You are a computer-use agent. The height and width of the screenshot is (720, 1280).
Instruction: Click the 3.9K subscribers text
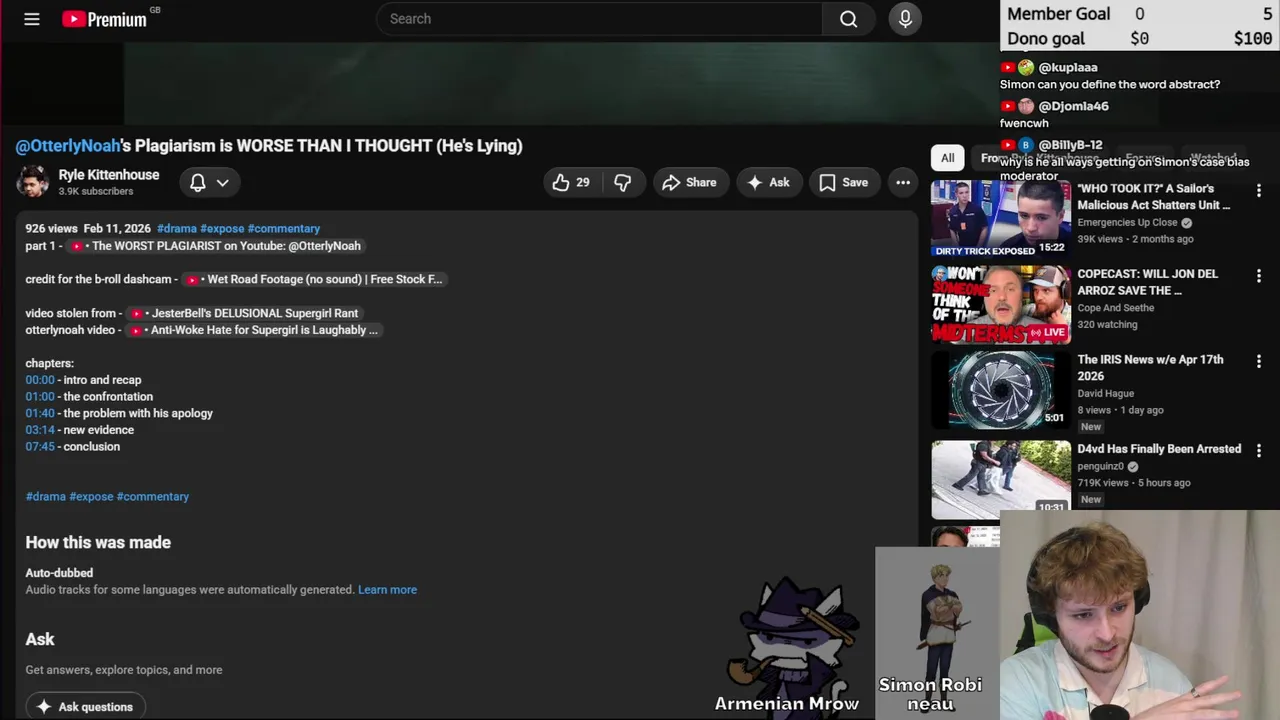(96, 191)
